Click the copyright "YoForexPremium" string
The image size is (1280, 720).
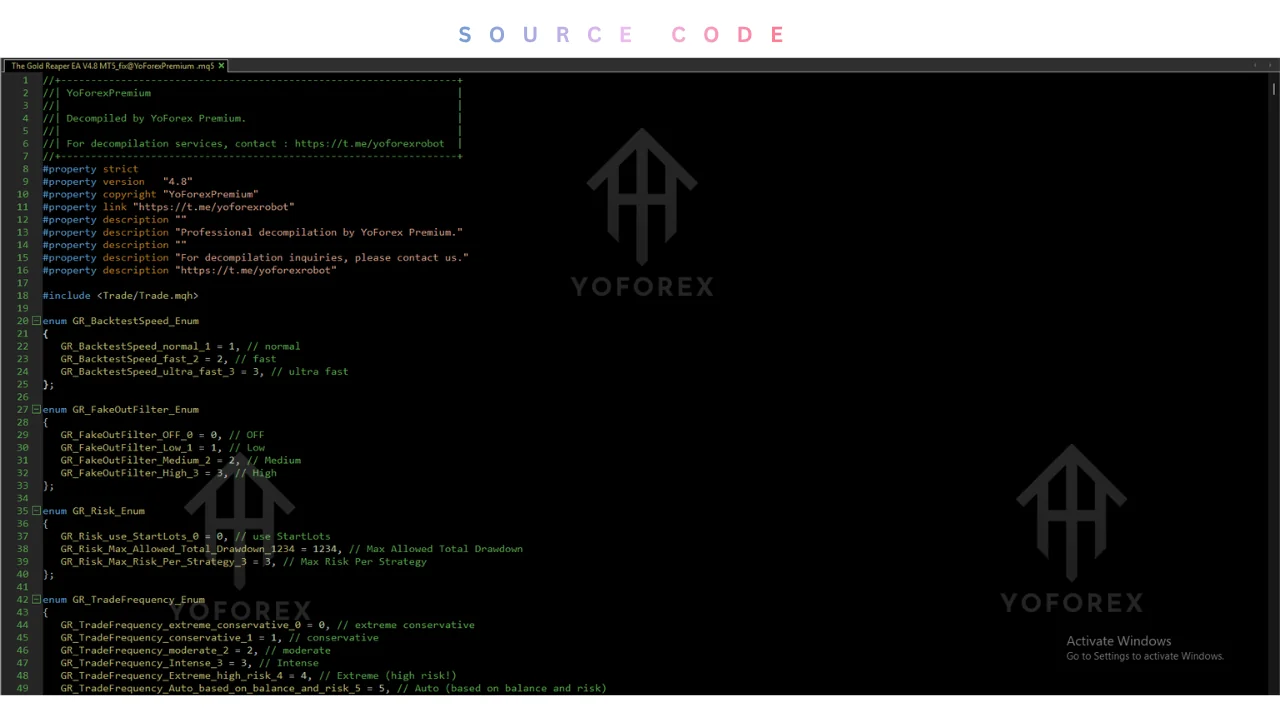pyautogui.click(x=211, y=194)
